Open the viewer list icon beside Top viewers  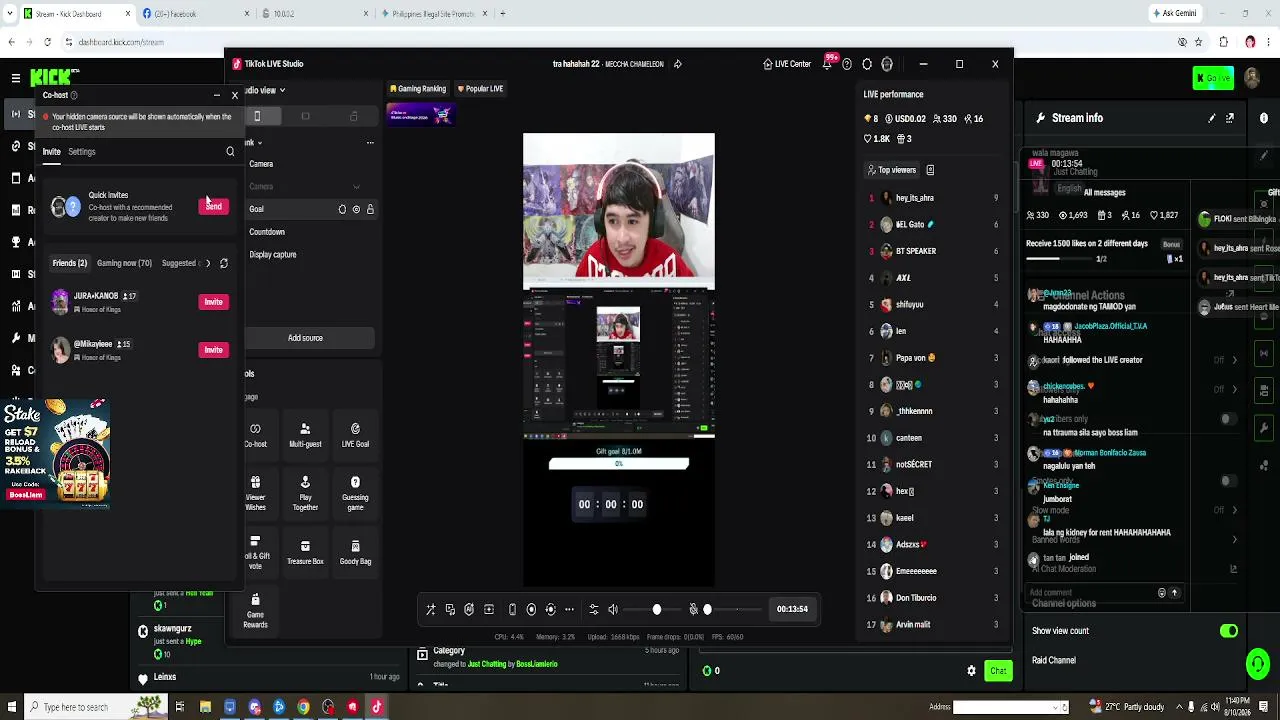pyautogui.click(x=930, y=170)
